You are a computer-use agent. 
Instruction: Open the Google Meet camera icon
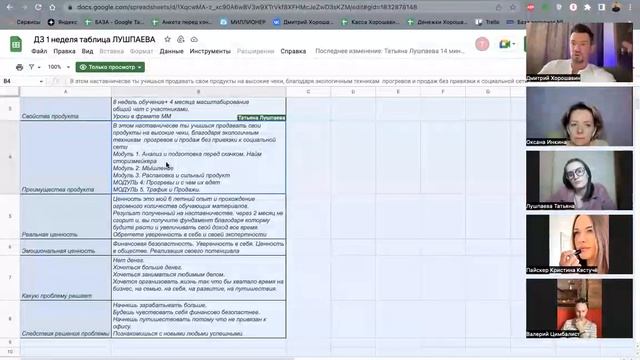click(x=505, y=44)
